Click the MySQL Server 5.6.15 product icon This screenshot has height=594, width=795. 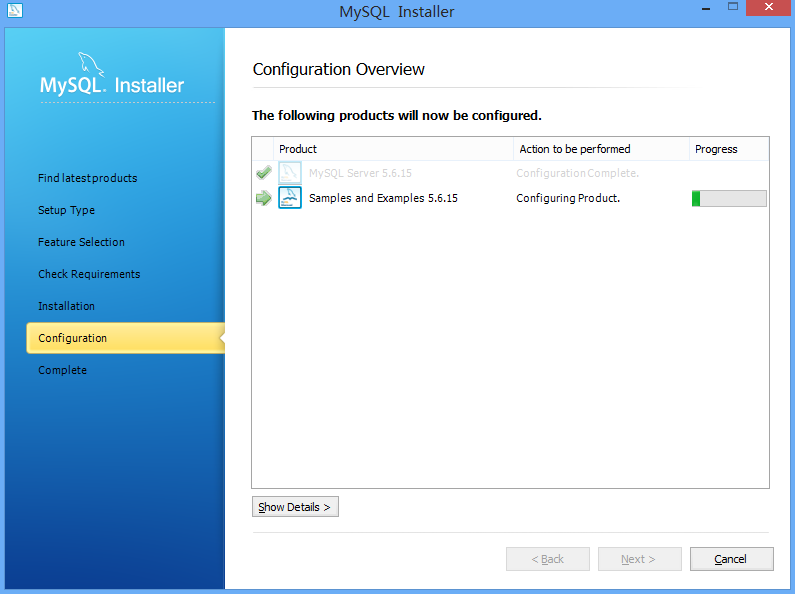[290, 173]
